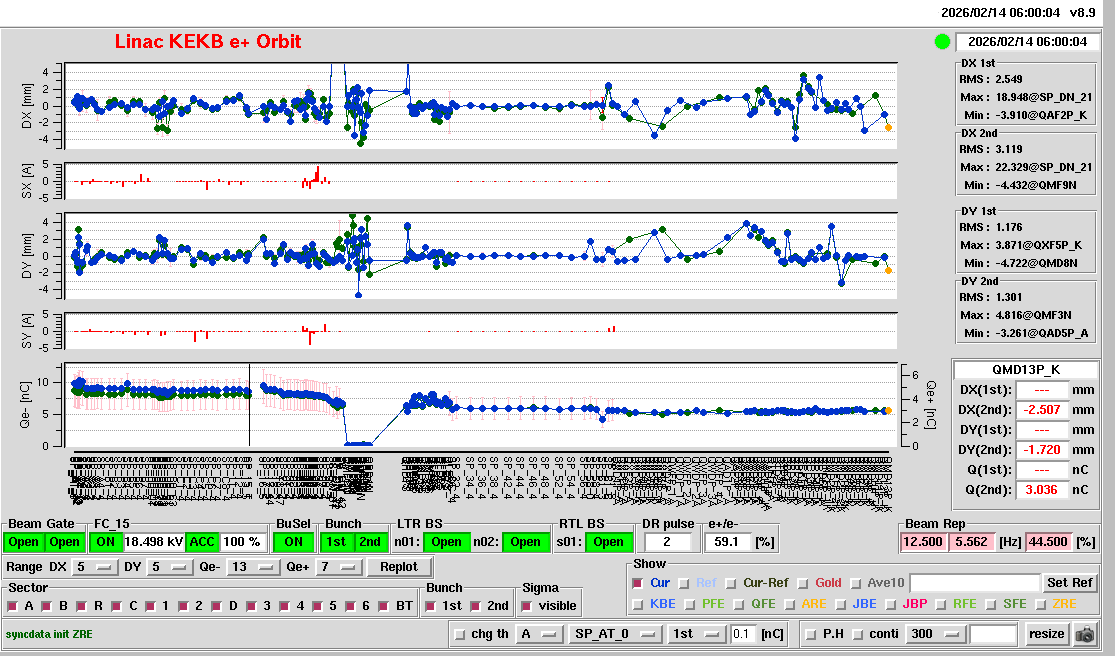Image resolution: width=1115 pixels, height=656 pixels.
Task: Click the green status indicator light
Action: (941, 42)
